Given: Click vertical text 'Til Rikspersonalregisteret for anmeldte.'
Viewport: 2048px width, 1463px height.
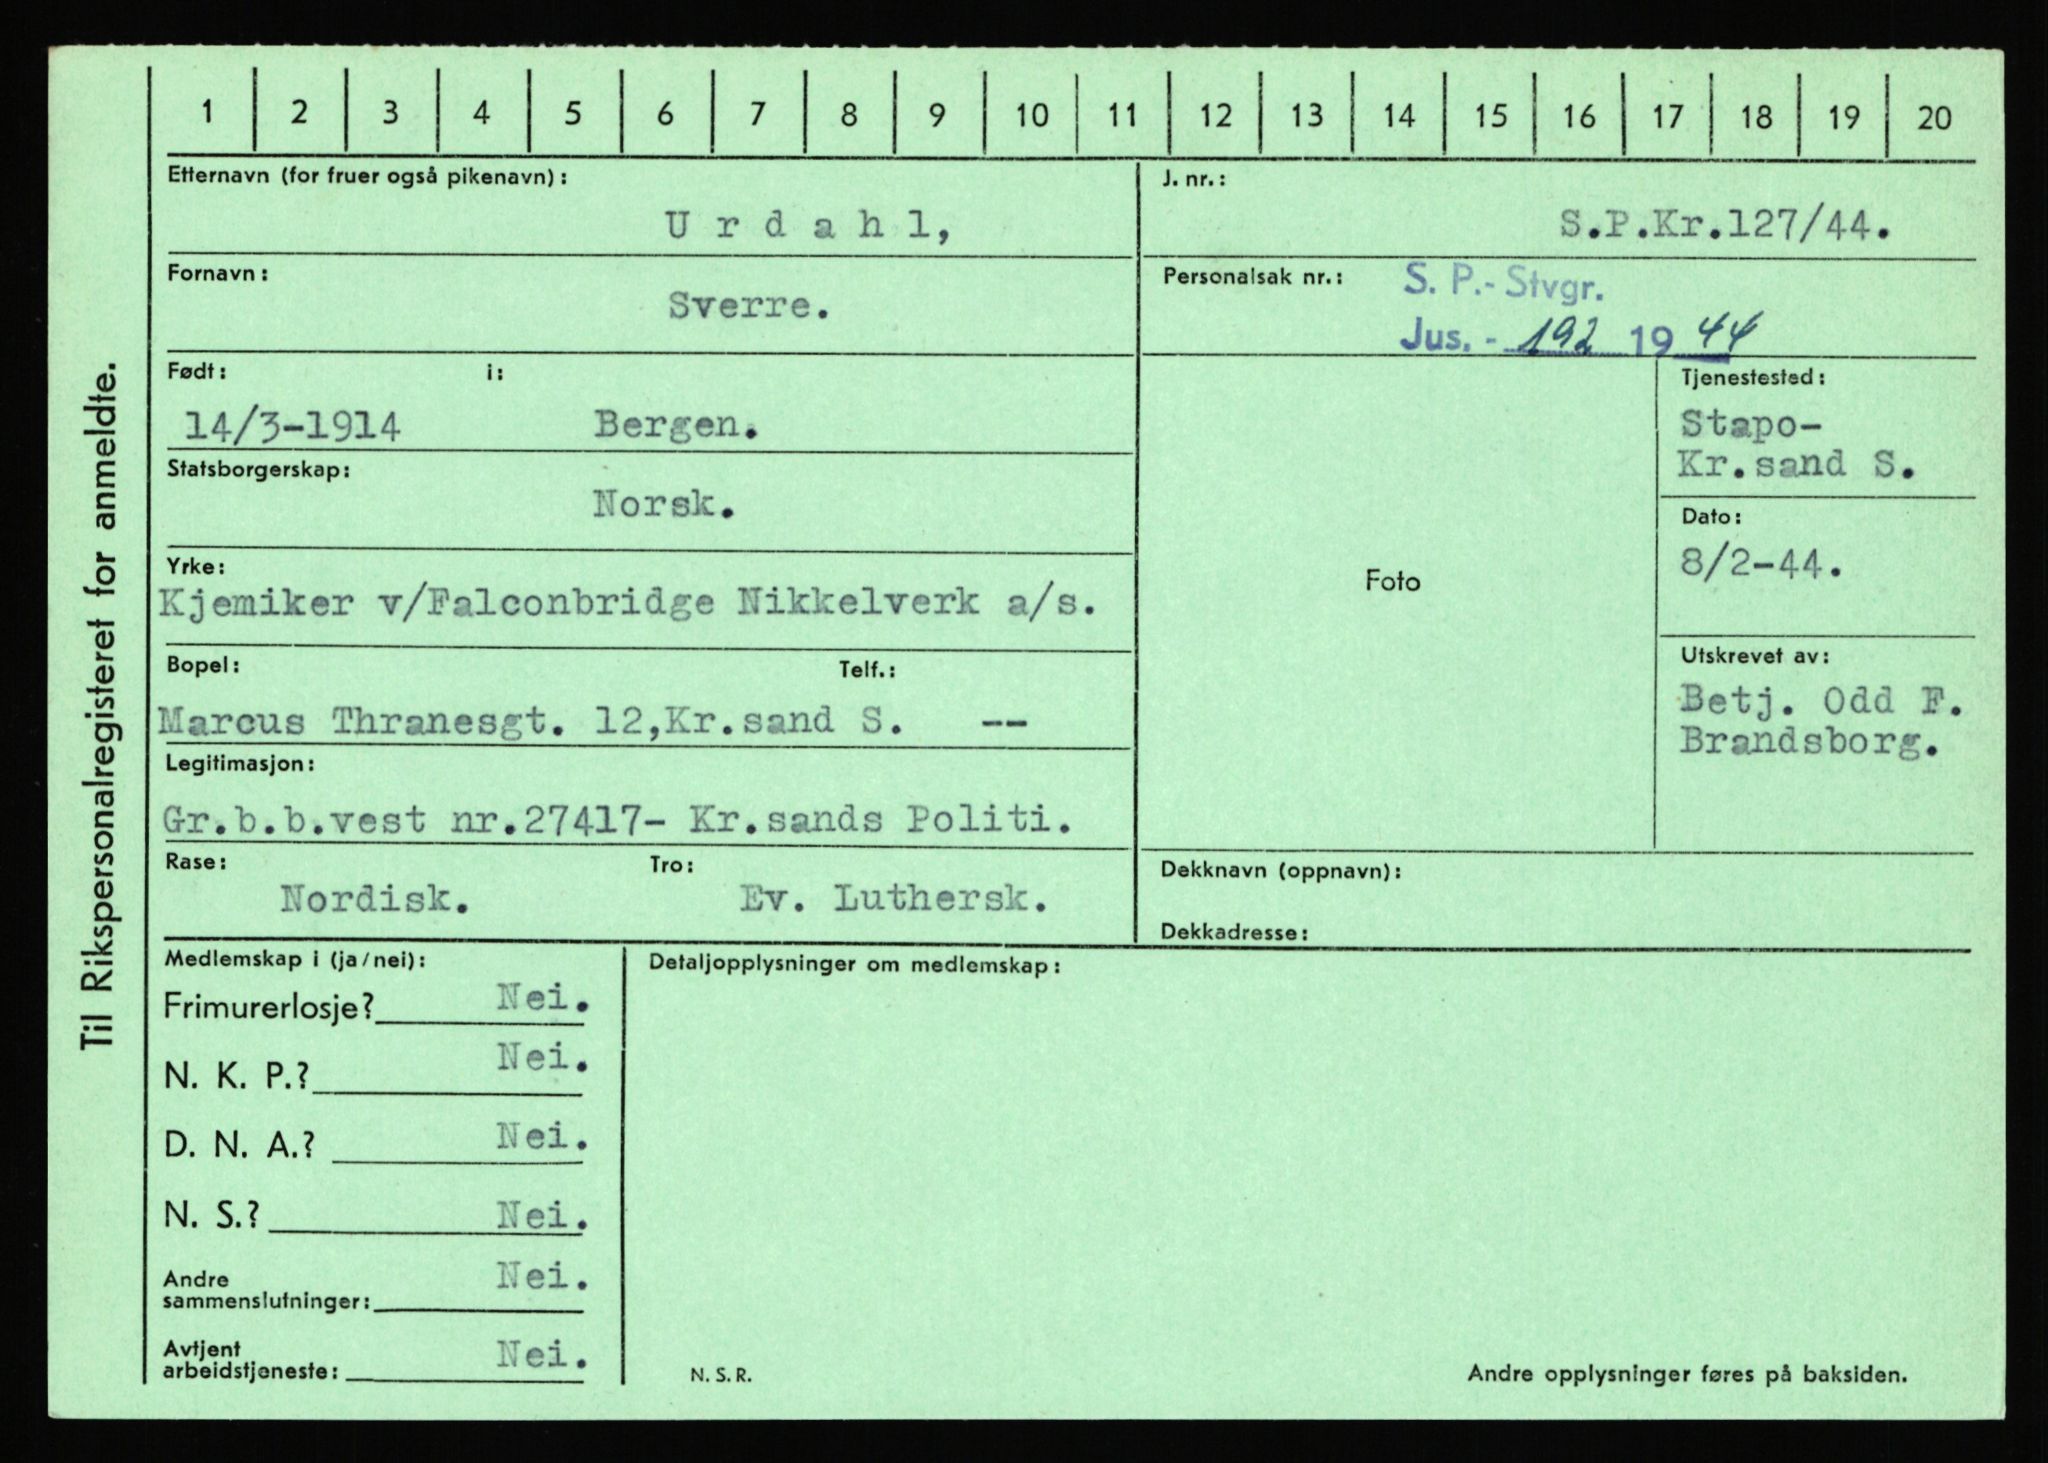Looking at the screenshot, I should click(x=101, y=707).
